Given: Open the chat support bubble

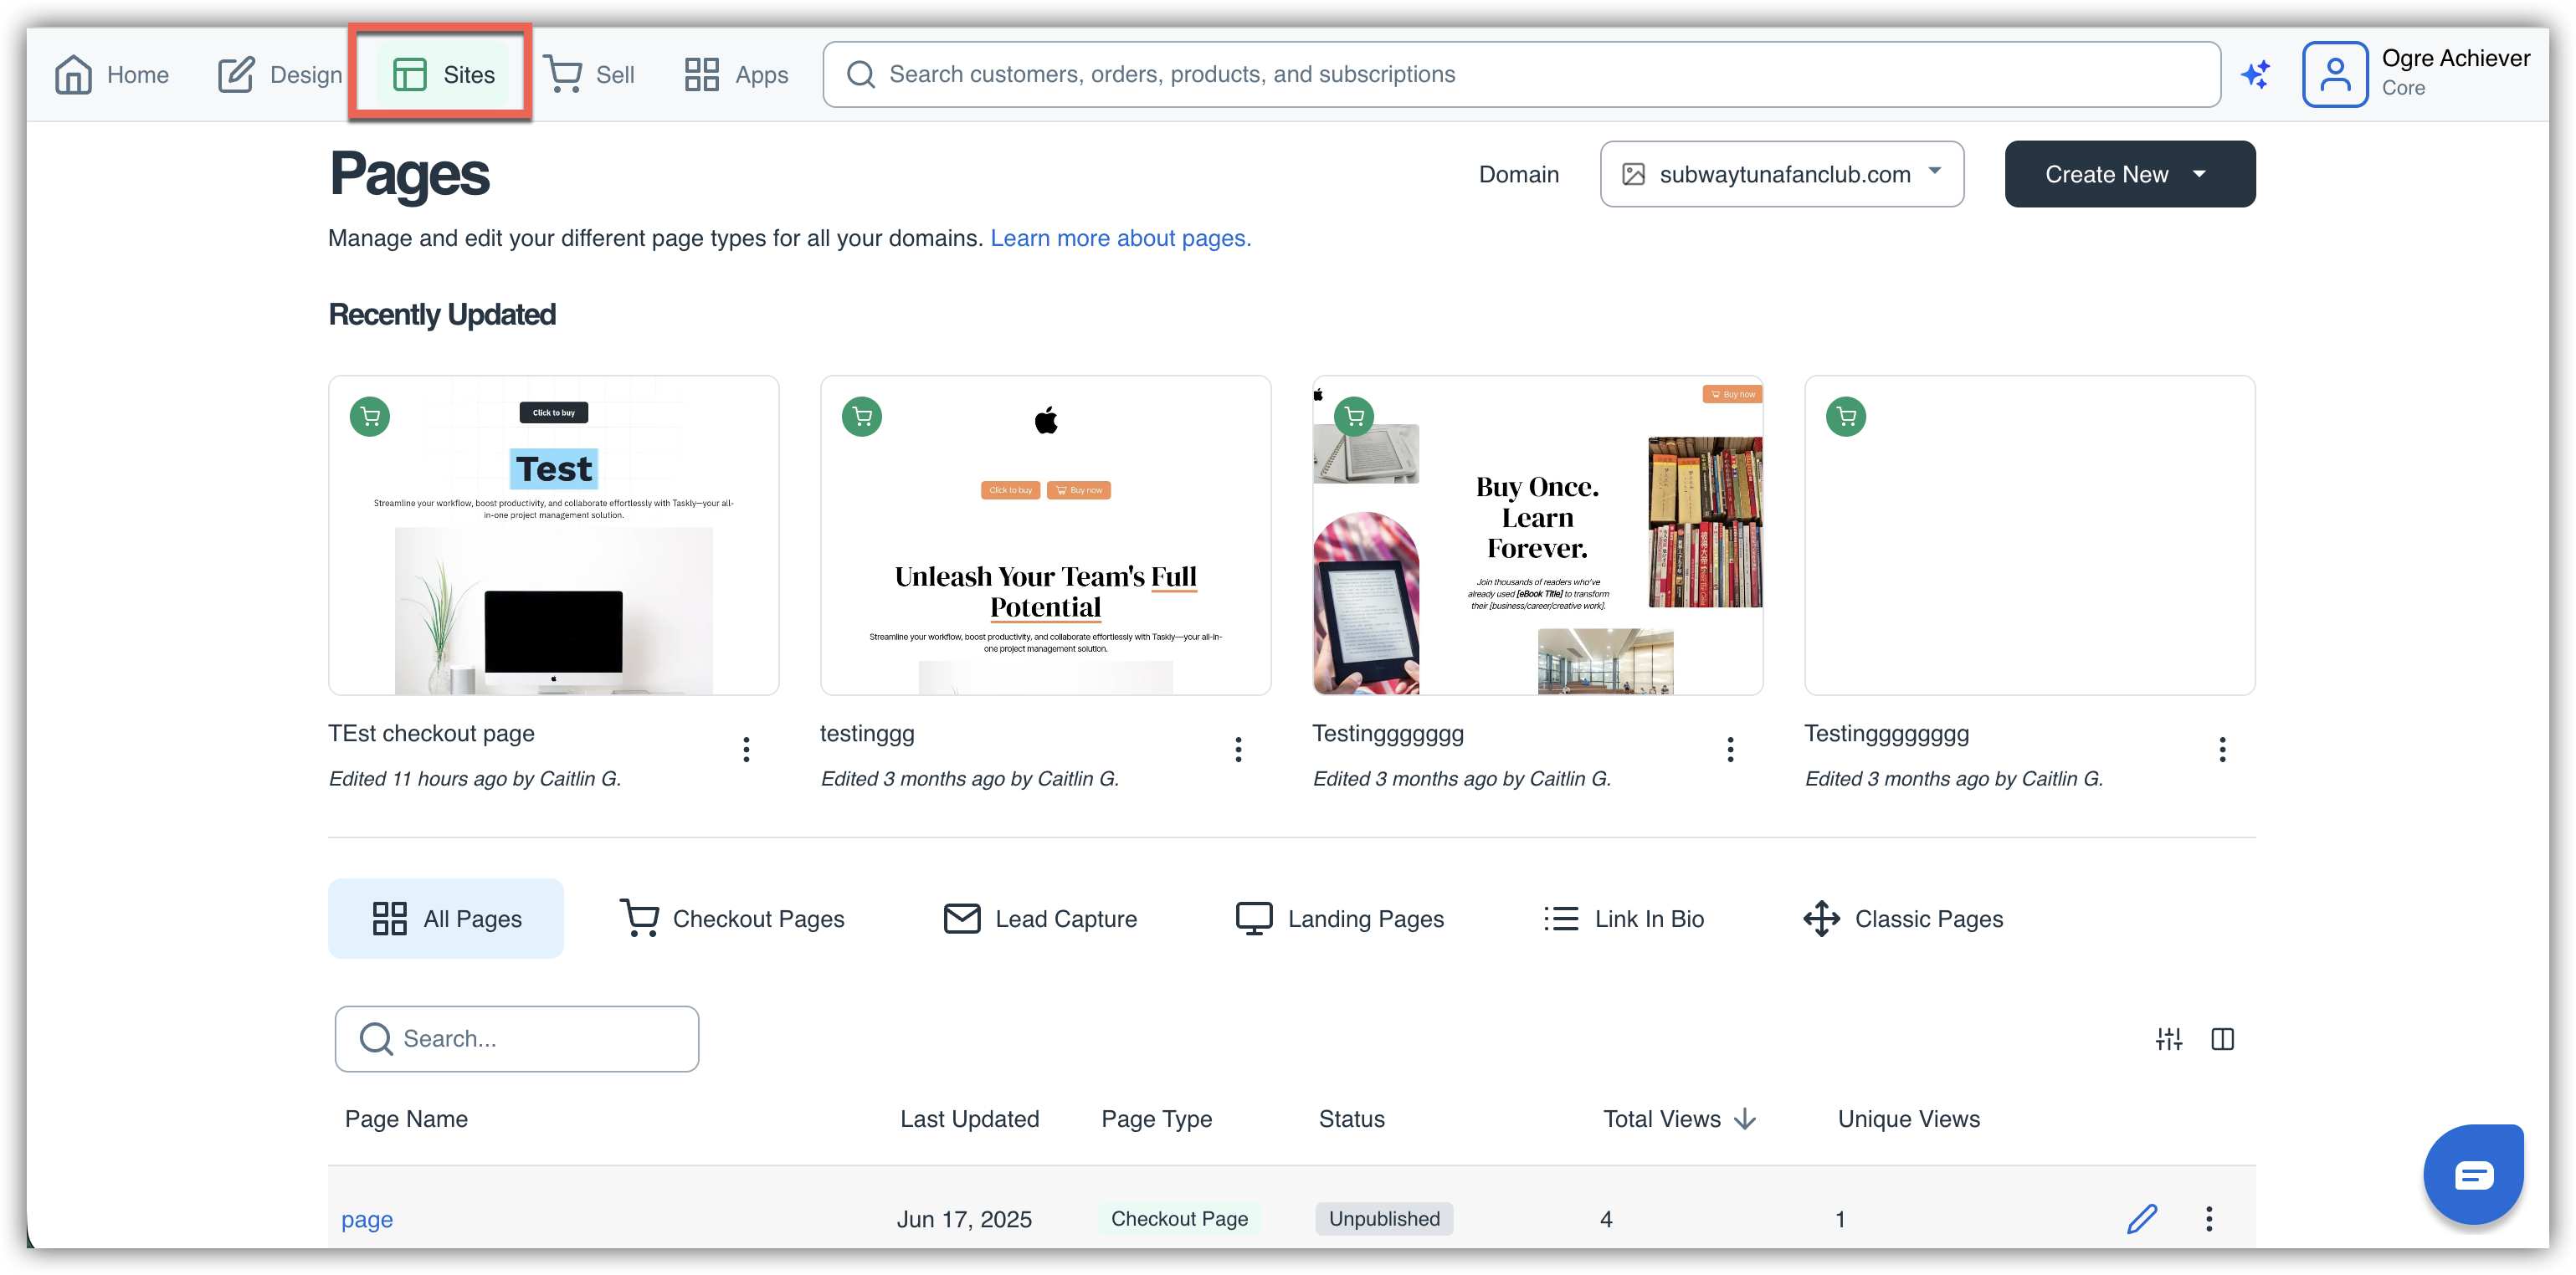Looking at the screenshot, I should pos(2472,1174).
